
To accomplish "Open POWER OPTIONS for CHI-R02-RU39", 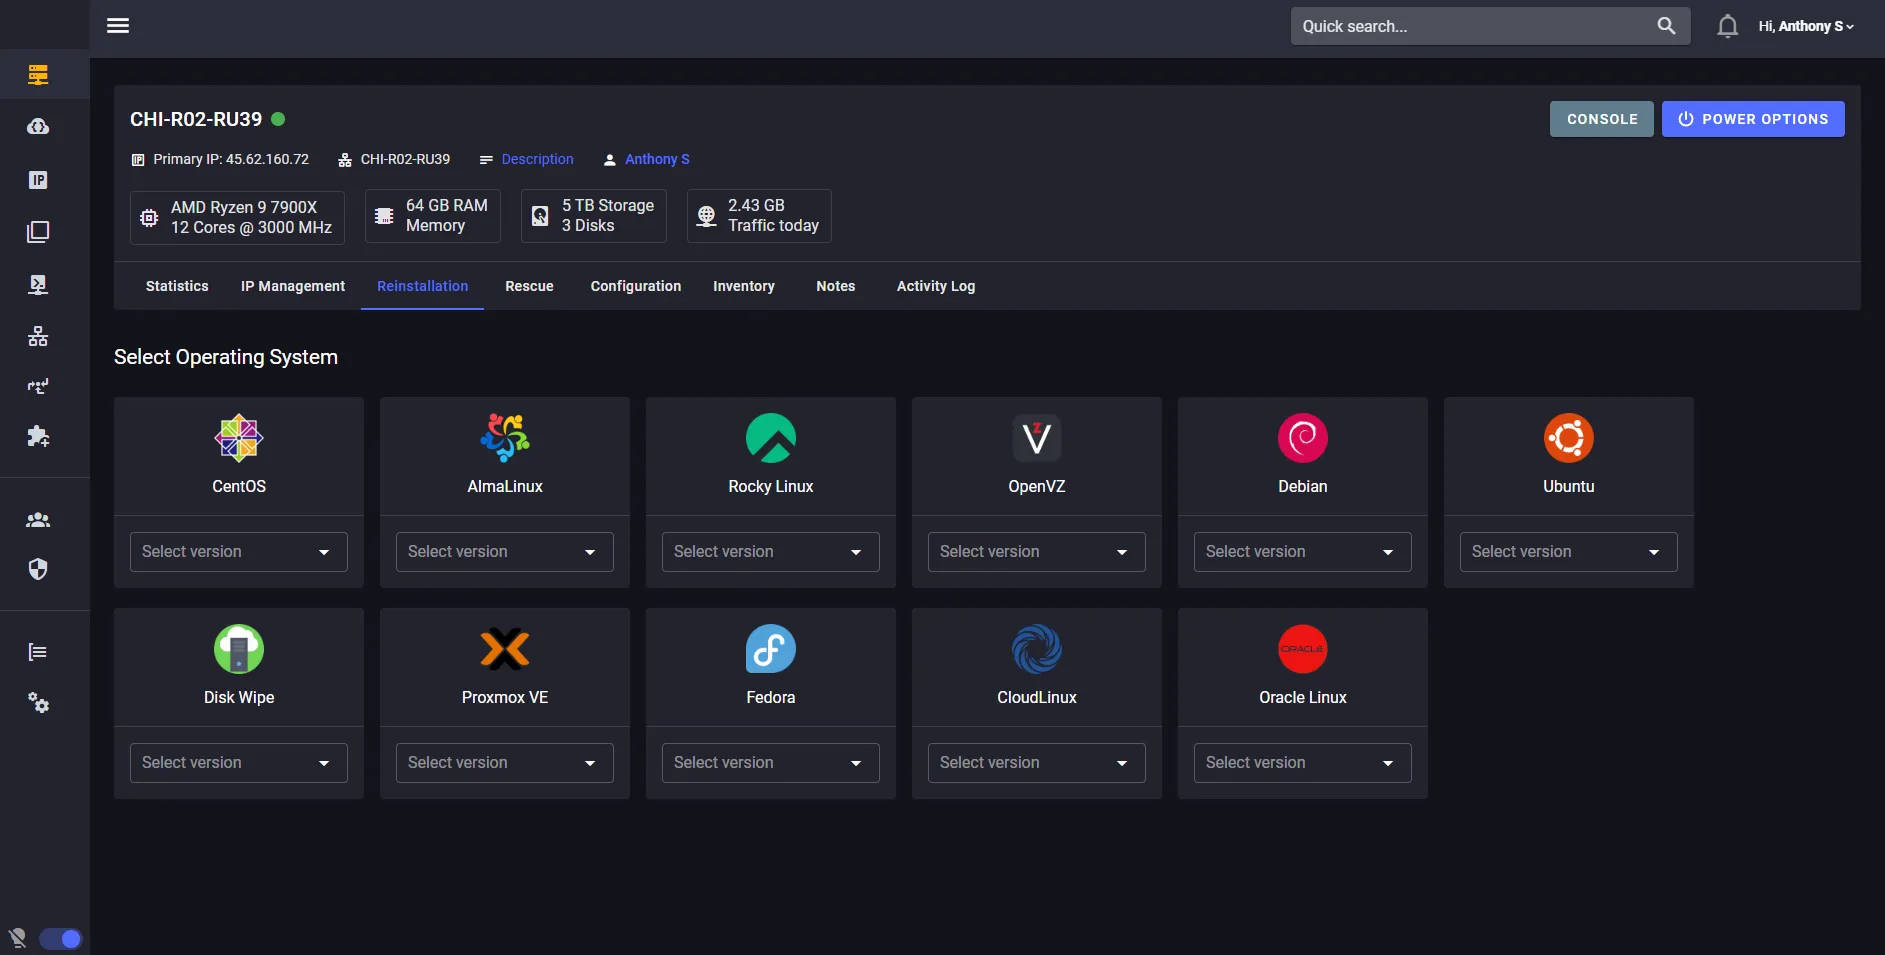I will click(1753, 118).
